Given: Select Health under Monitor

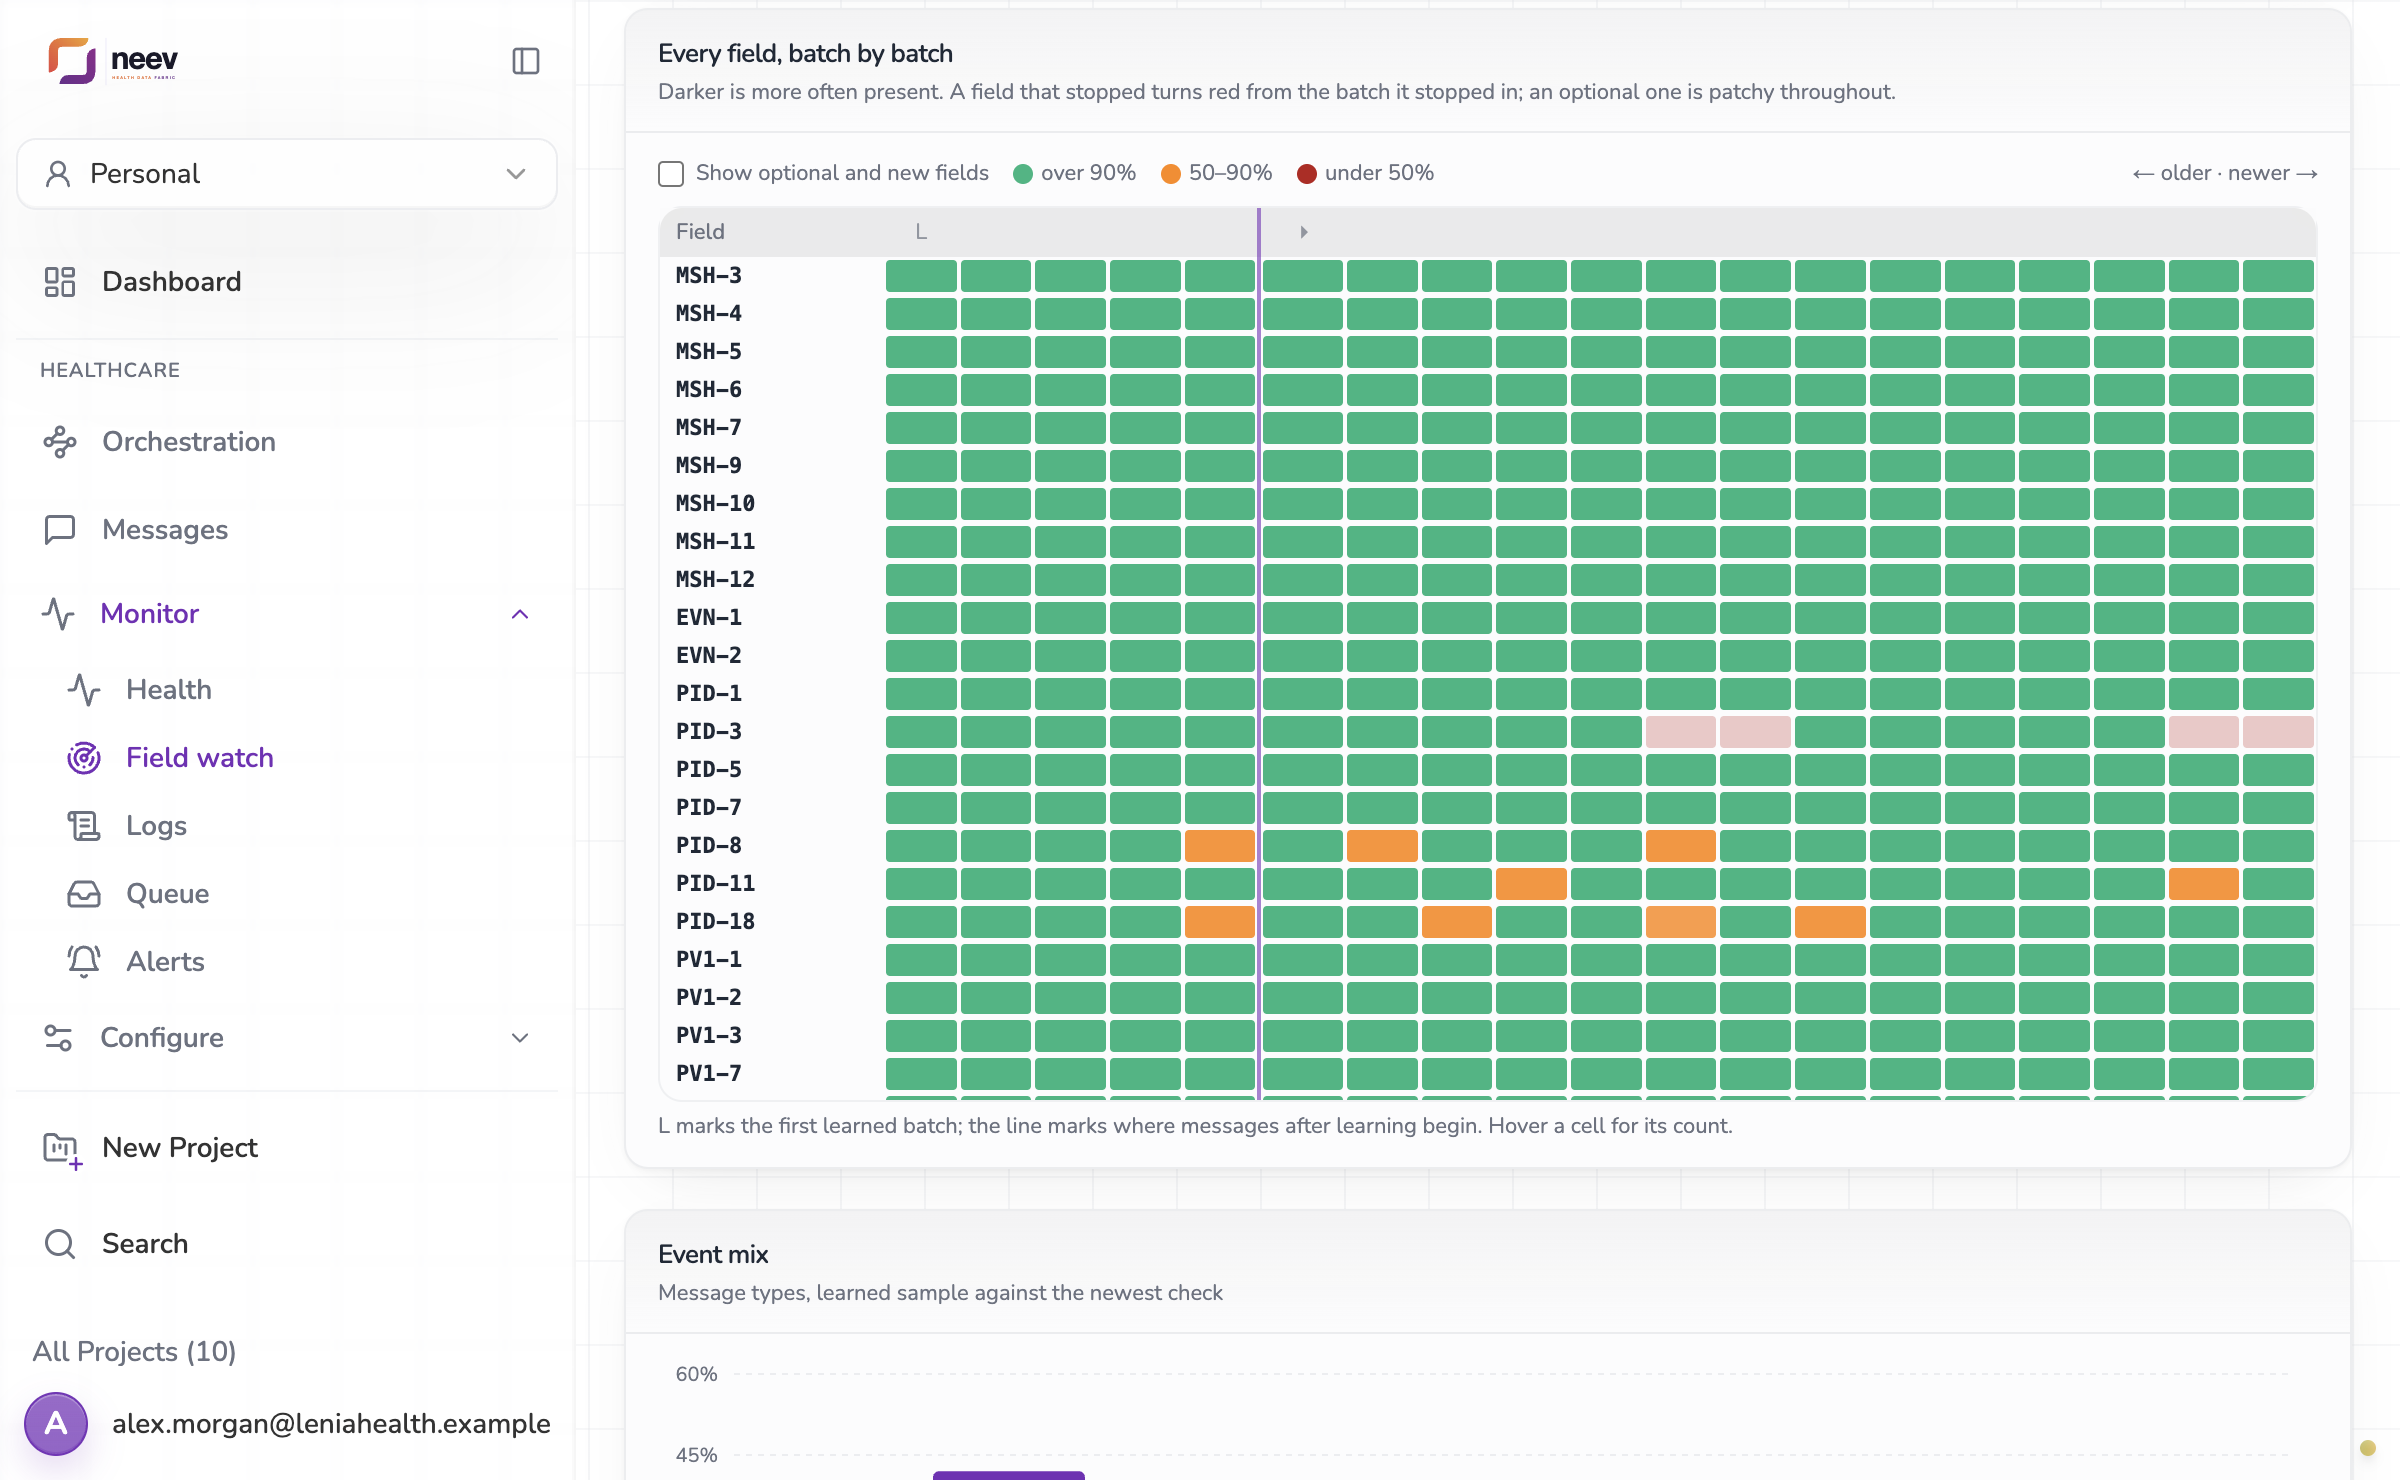Looking at the screenshot, I should pos(169,690).
